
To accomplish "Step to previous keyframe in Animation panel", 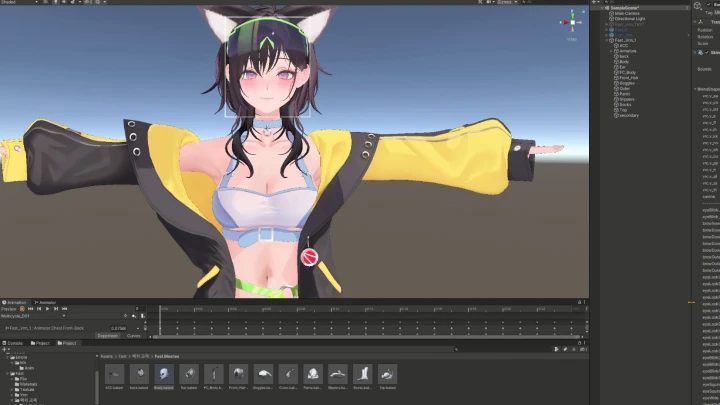I will (x=39, y=309).
